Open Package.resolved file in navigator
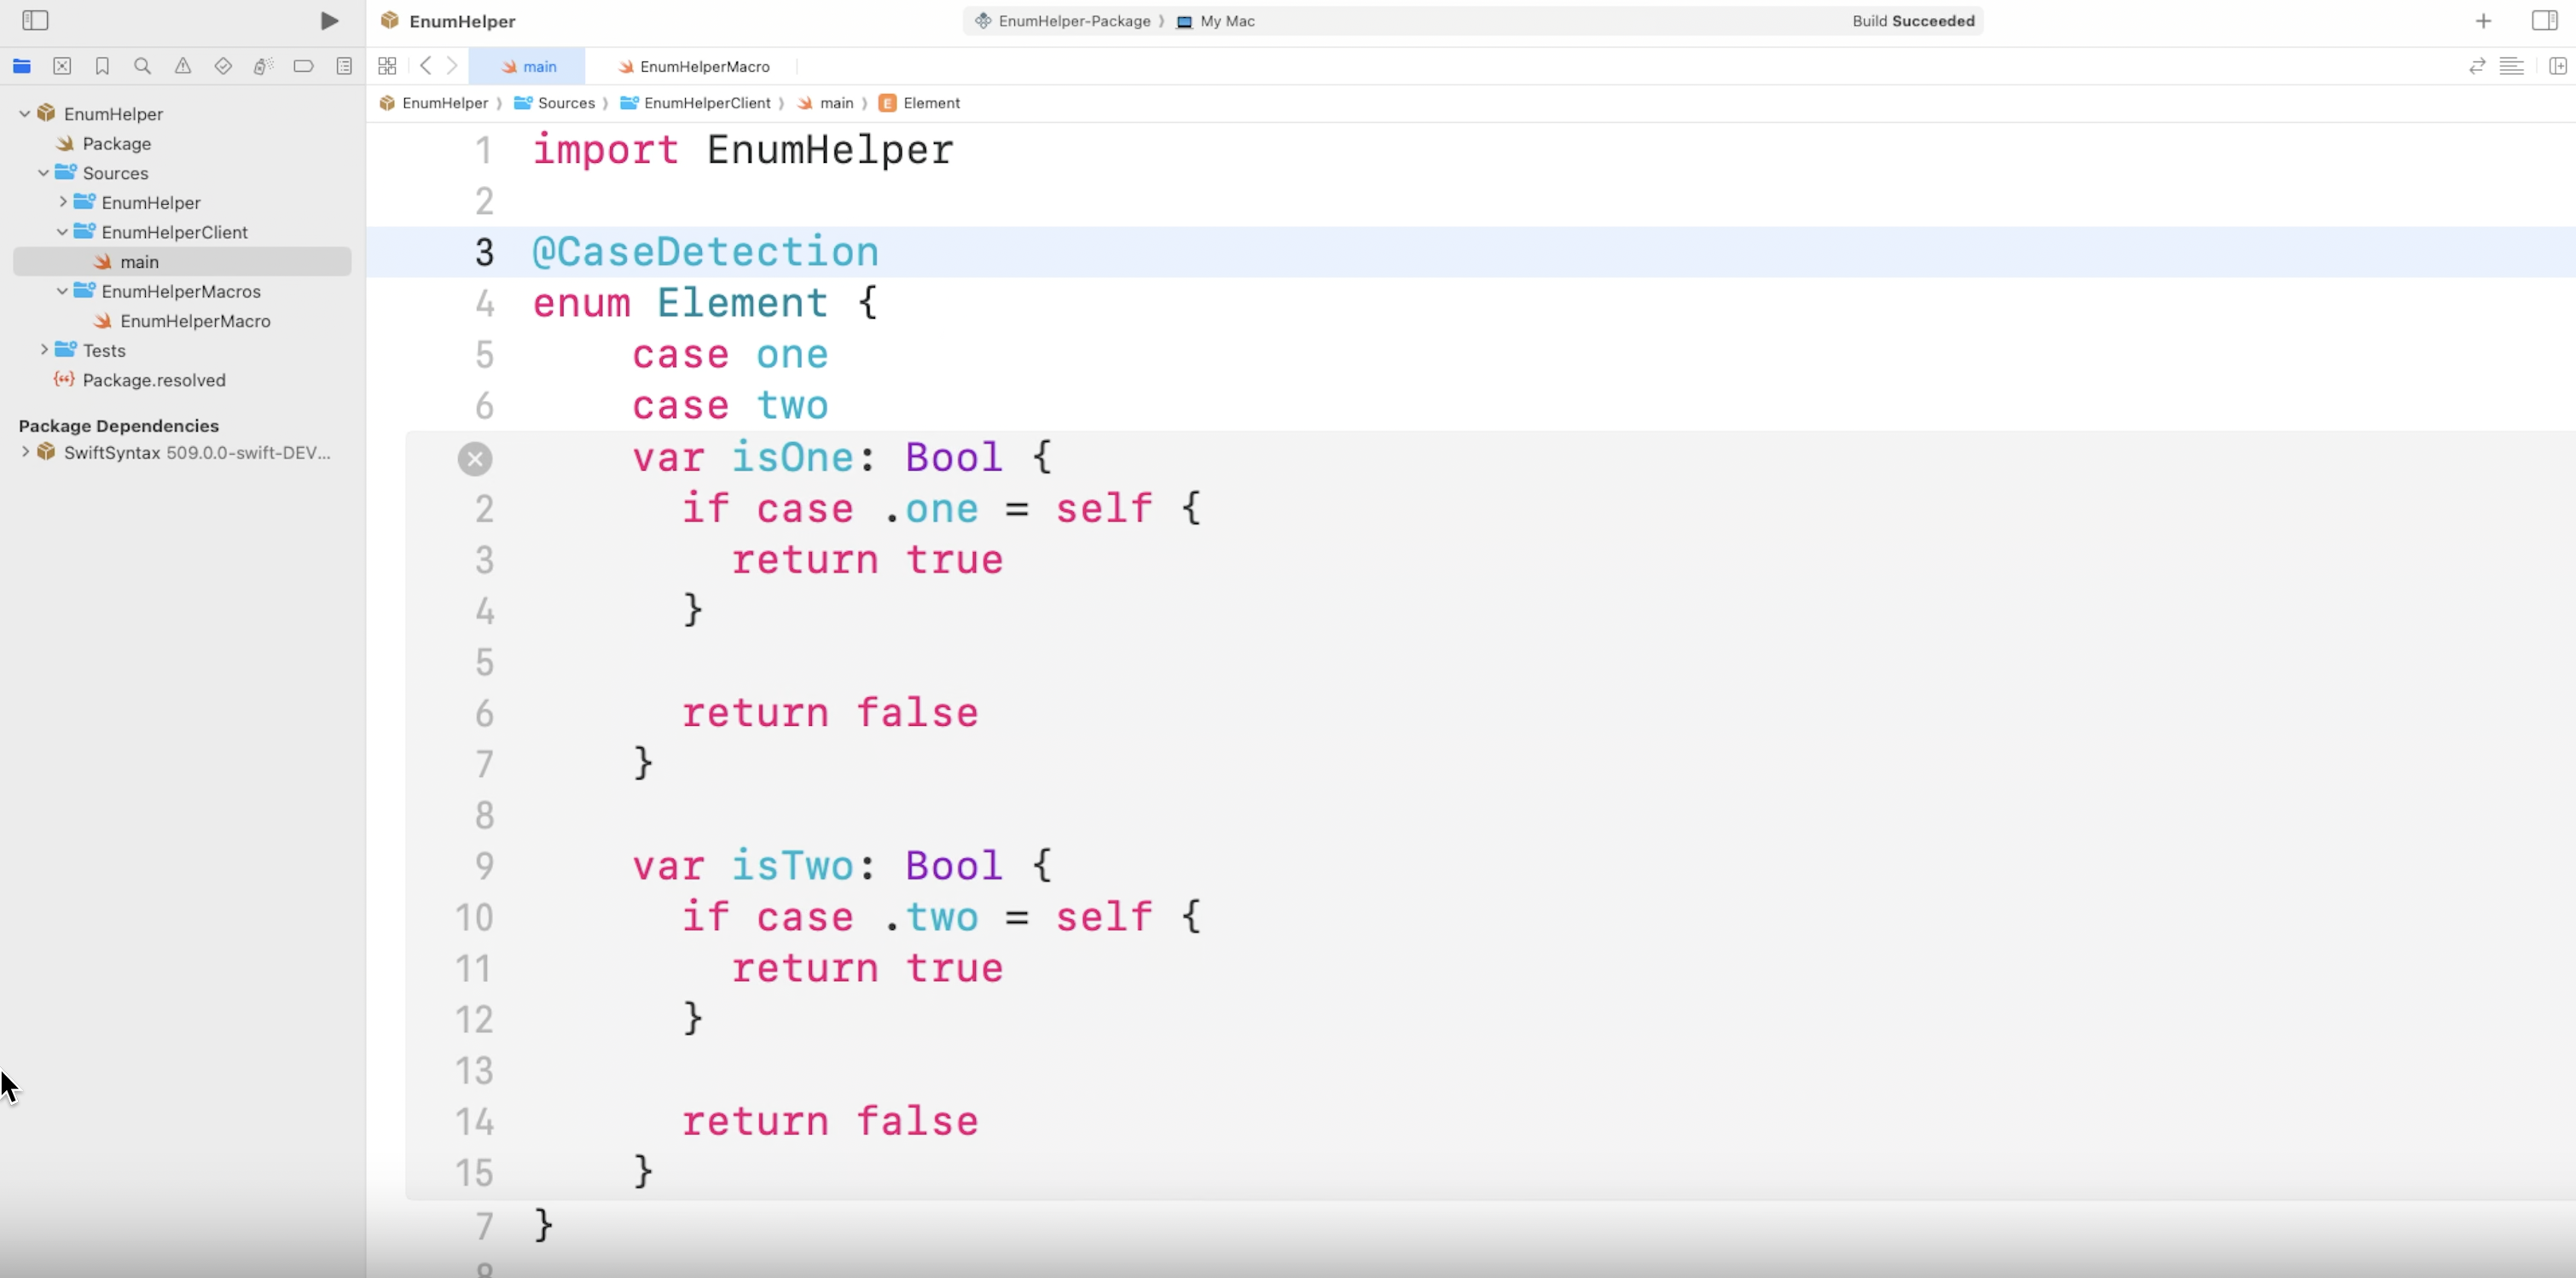This screenshot has height=1278, width=2576. click(154, 380)
